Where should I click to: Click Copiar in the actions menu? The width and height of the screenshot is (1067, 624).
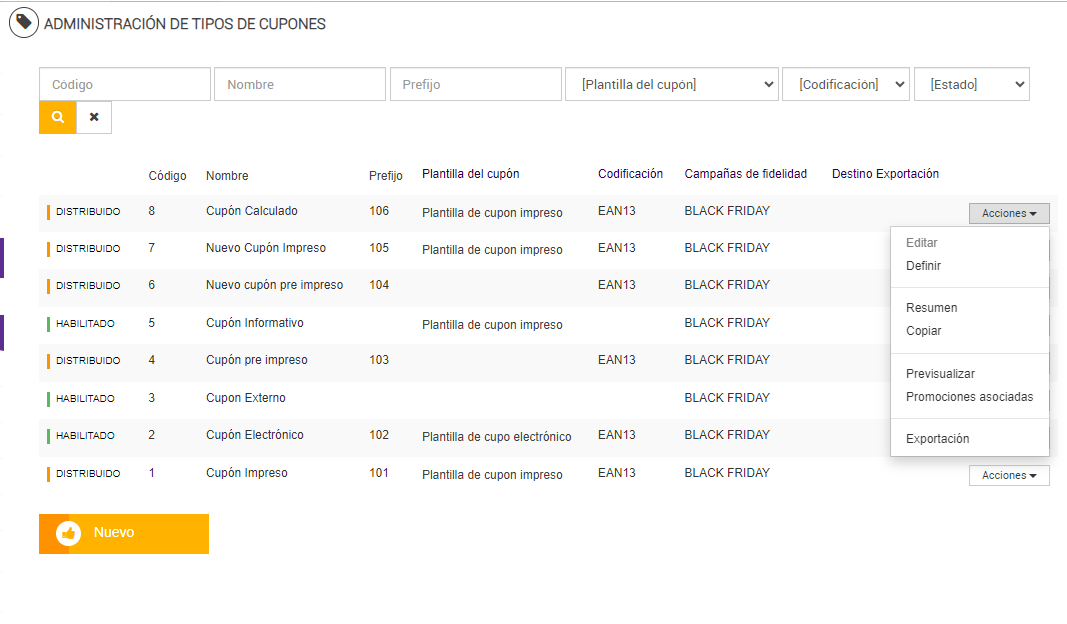tap(923, 331)
